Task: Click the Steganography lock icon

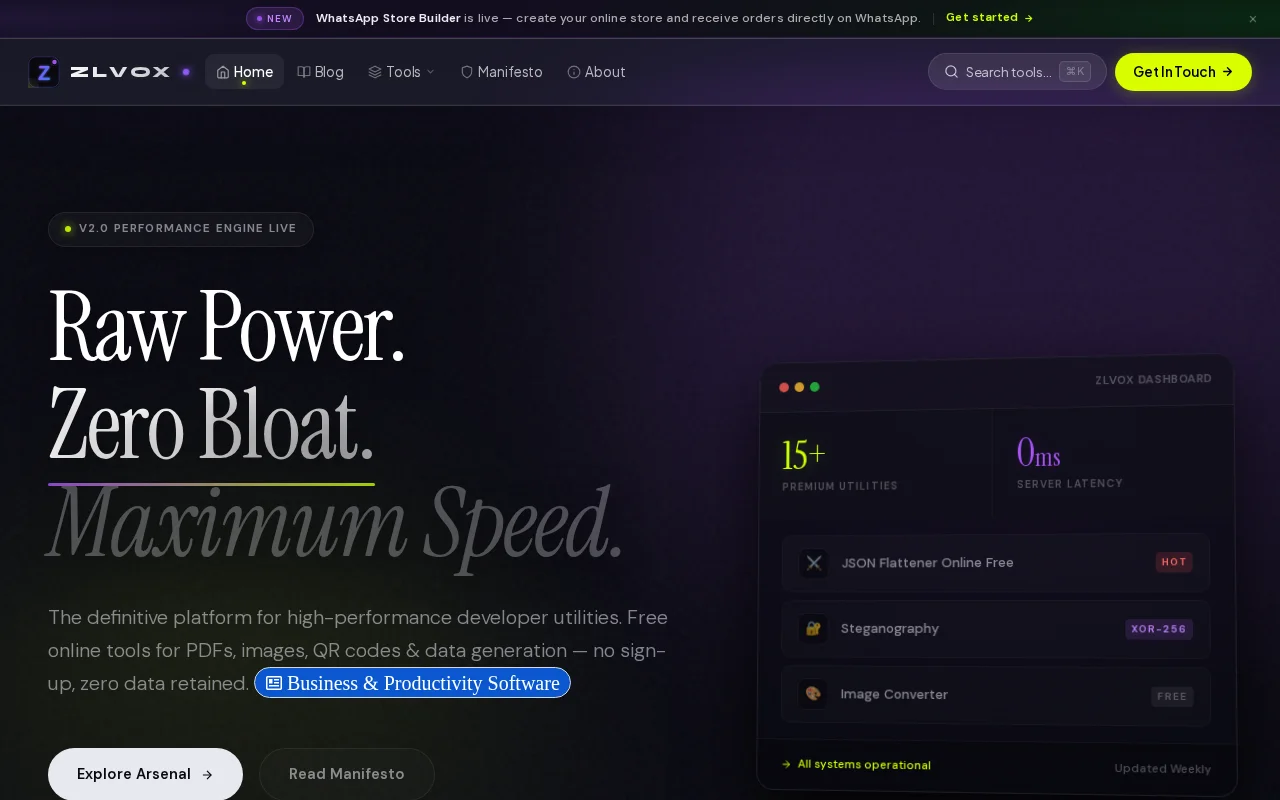Action: 813,629
